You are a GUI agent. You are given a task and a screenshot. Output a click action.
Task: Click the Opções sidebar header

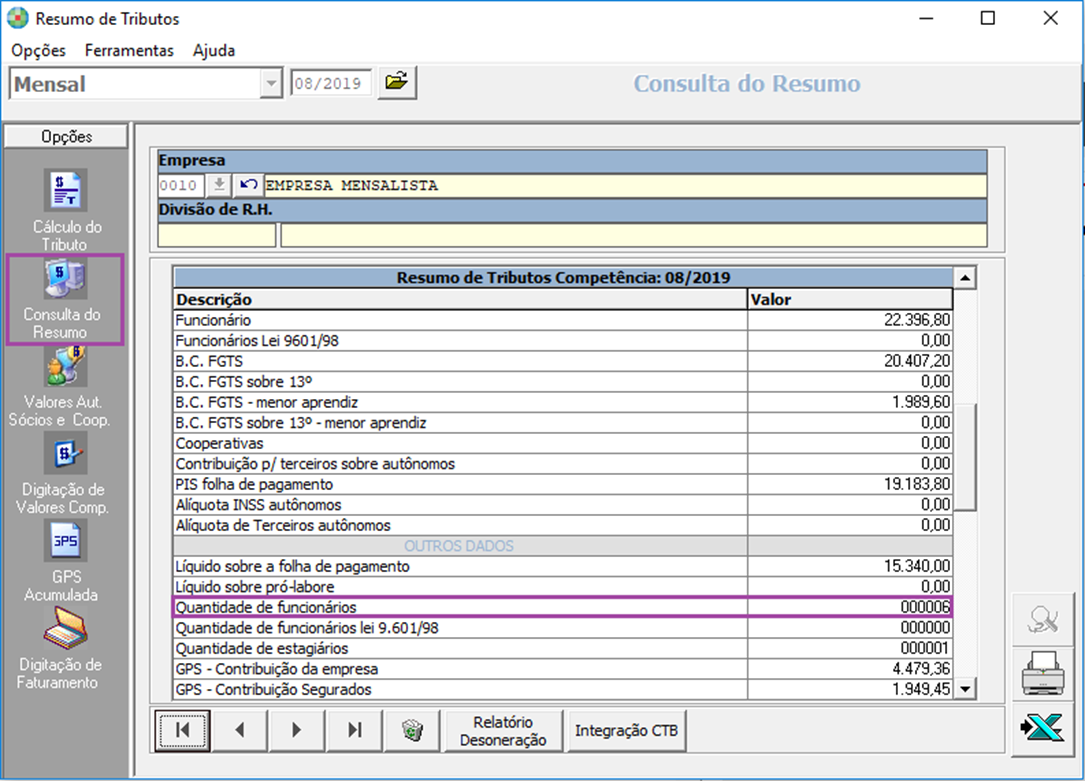click(x=66, y=136)
